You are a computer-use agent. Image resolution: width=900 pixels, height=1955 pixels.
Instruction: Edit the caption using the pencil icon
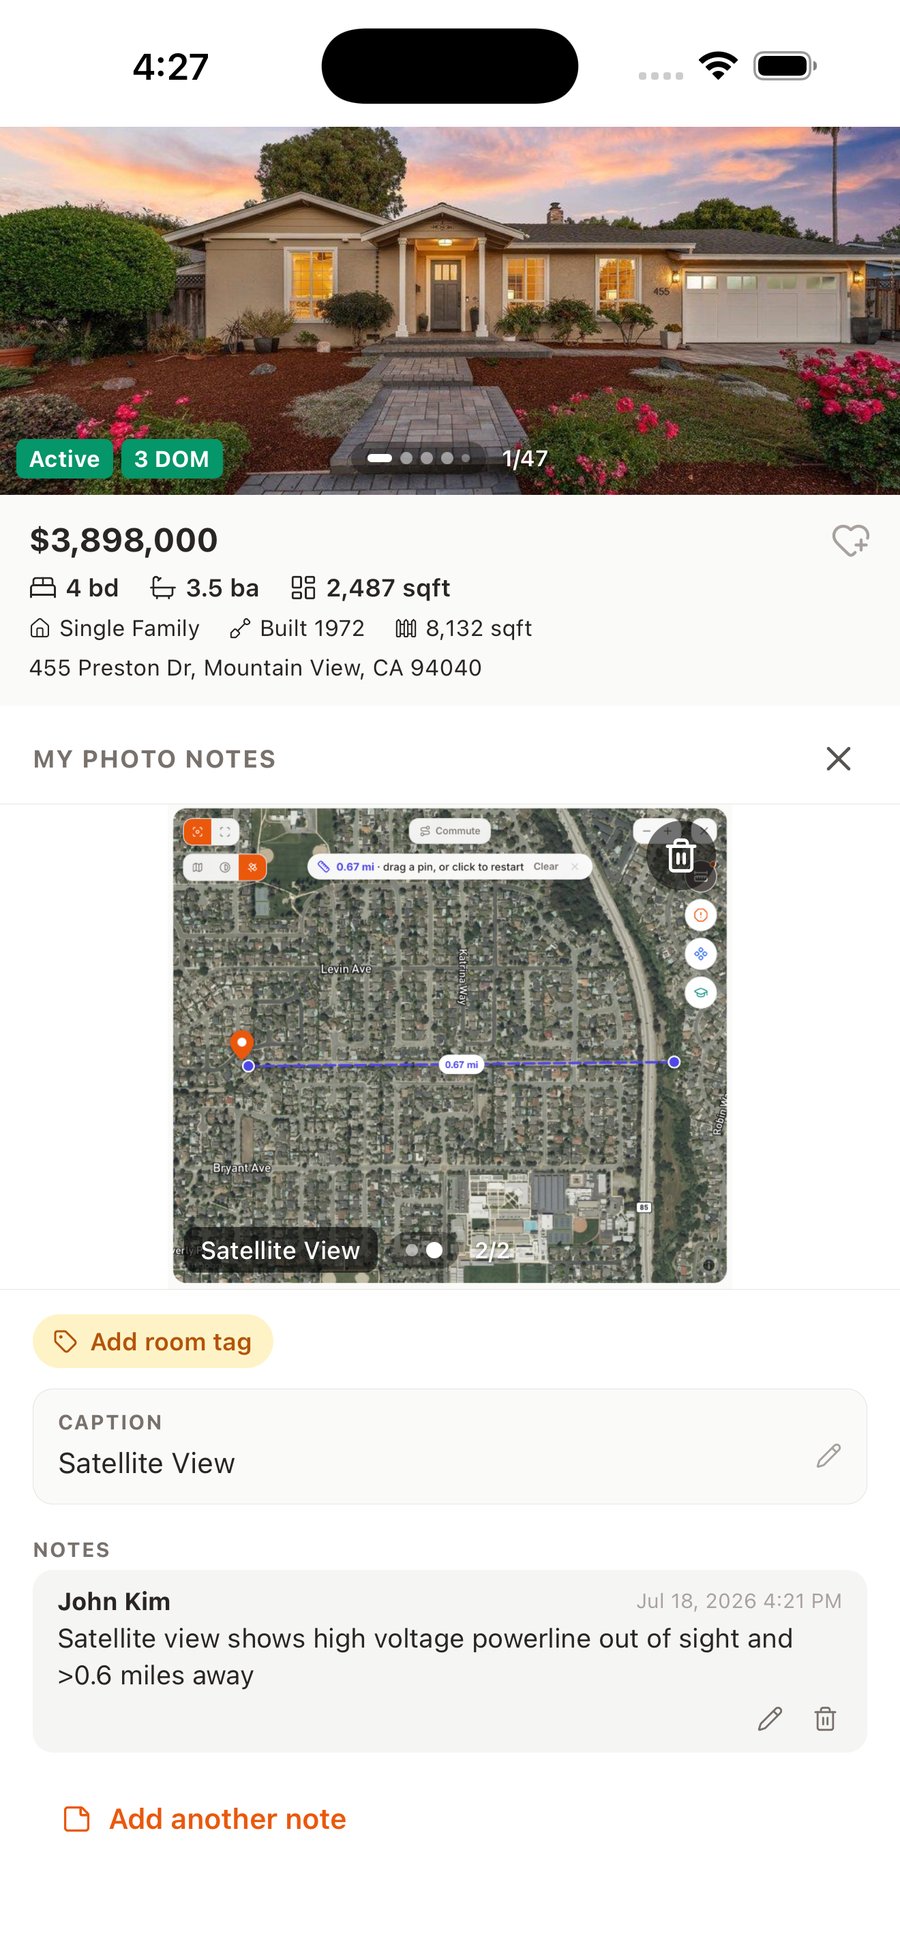point(828,1456)
